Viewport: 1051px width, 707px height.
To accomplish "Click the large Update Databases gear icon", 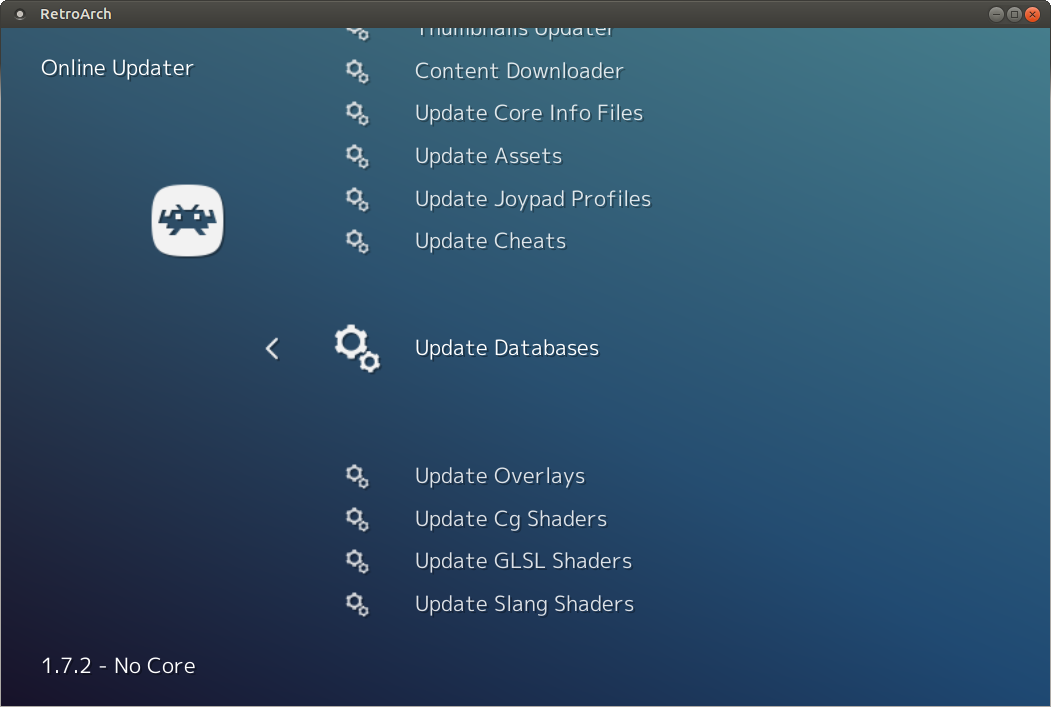I will [357, 348].
